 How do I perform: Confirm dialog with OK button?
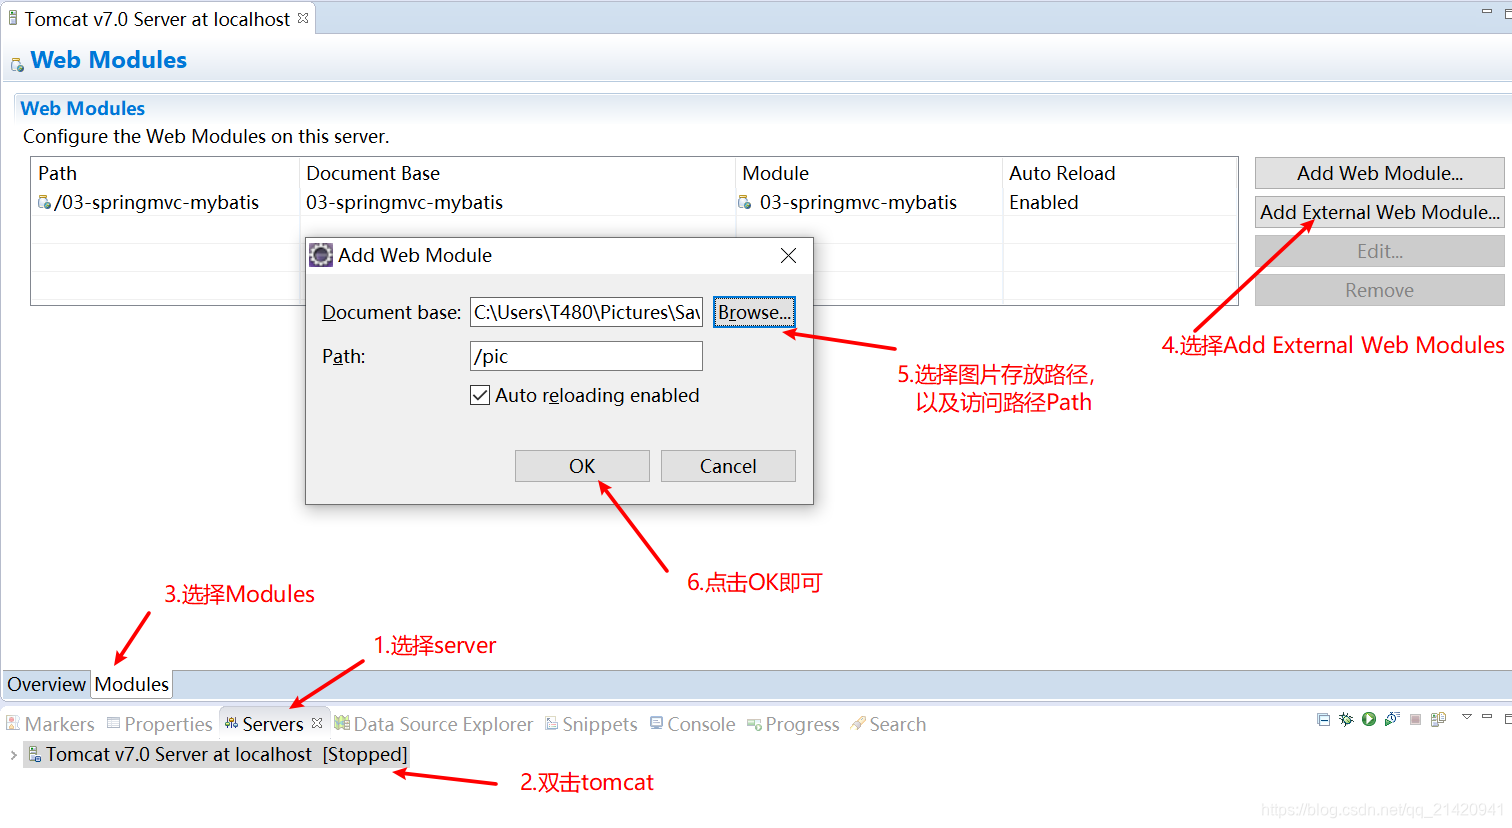coord(582,466)
